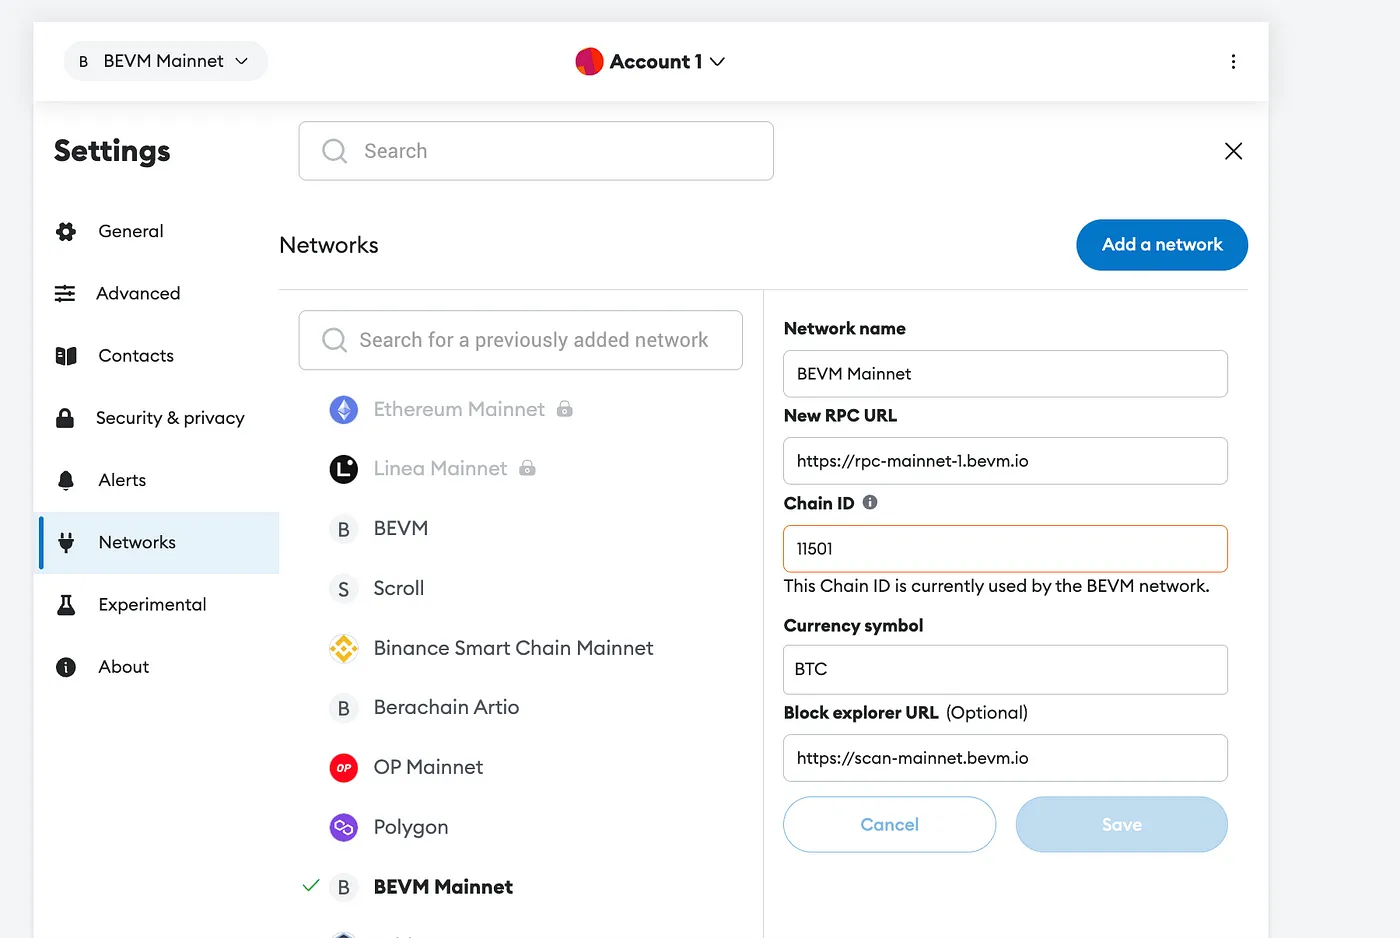Image resolution: width=1400 pixels, height=938 pixels.
Task: Click the Networks plug icon
Action: click(x=66, y=543)
